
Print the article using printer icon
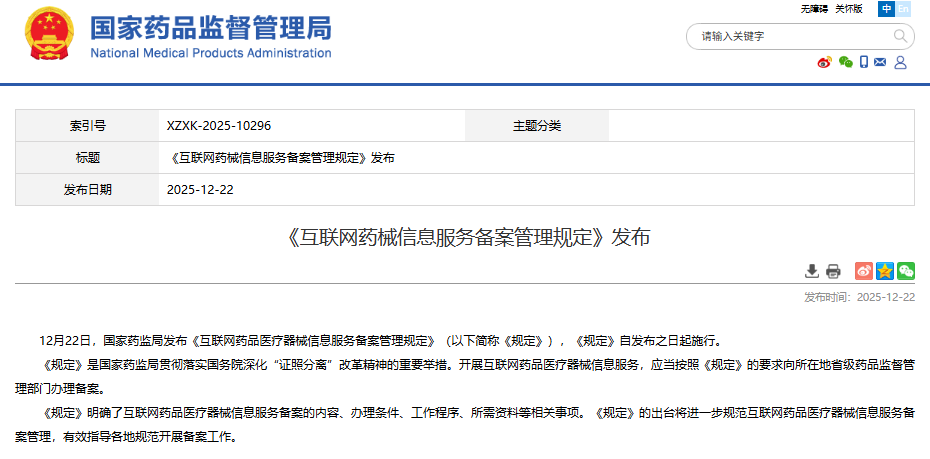point(833,271)
